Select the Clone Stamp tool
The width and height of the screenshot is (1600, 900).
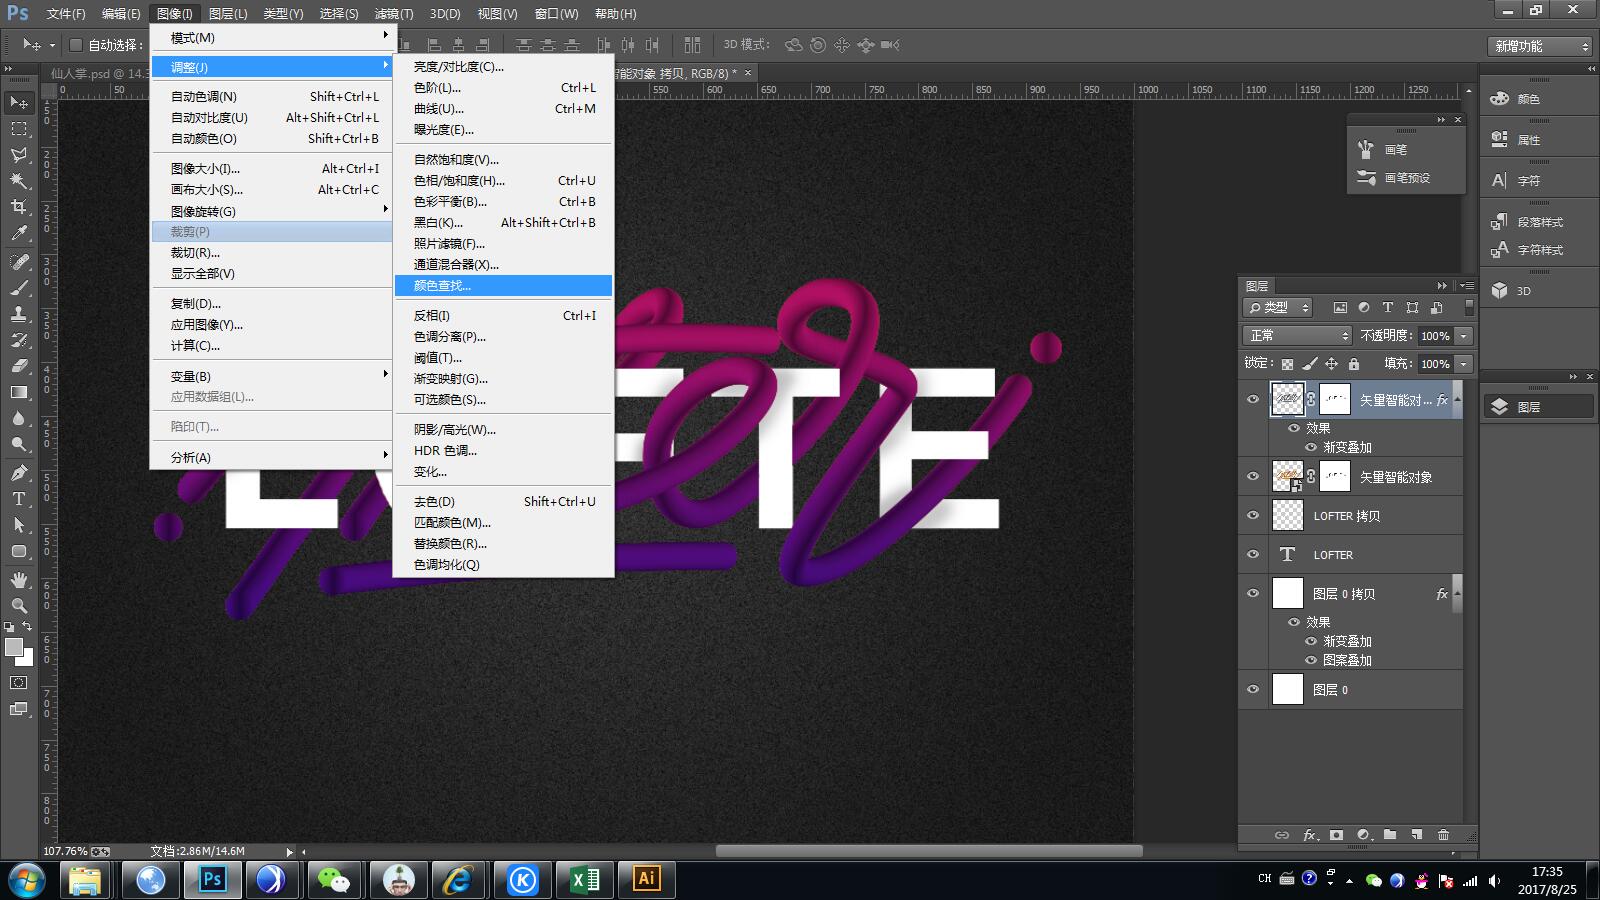pyautogui.click(x=19, y=314)
